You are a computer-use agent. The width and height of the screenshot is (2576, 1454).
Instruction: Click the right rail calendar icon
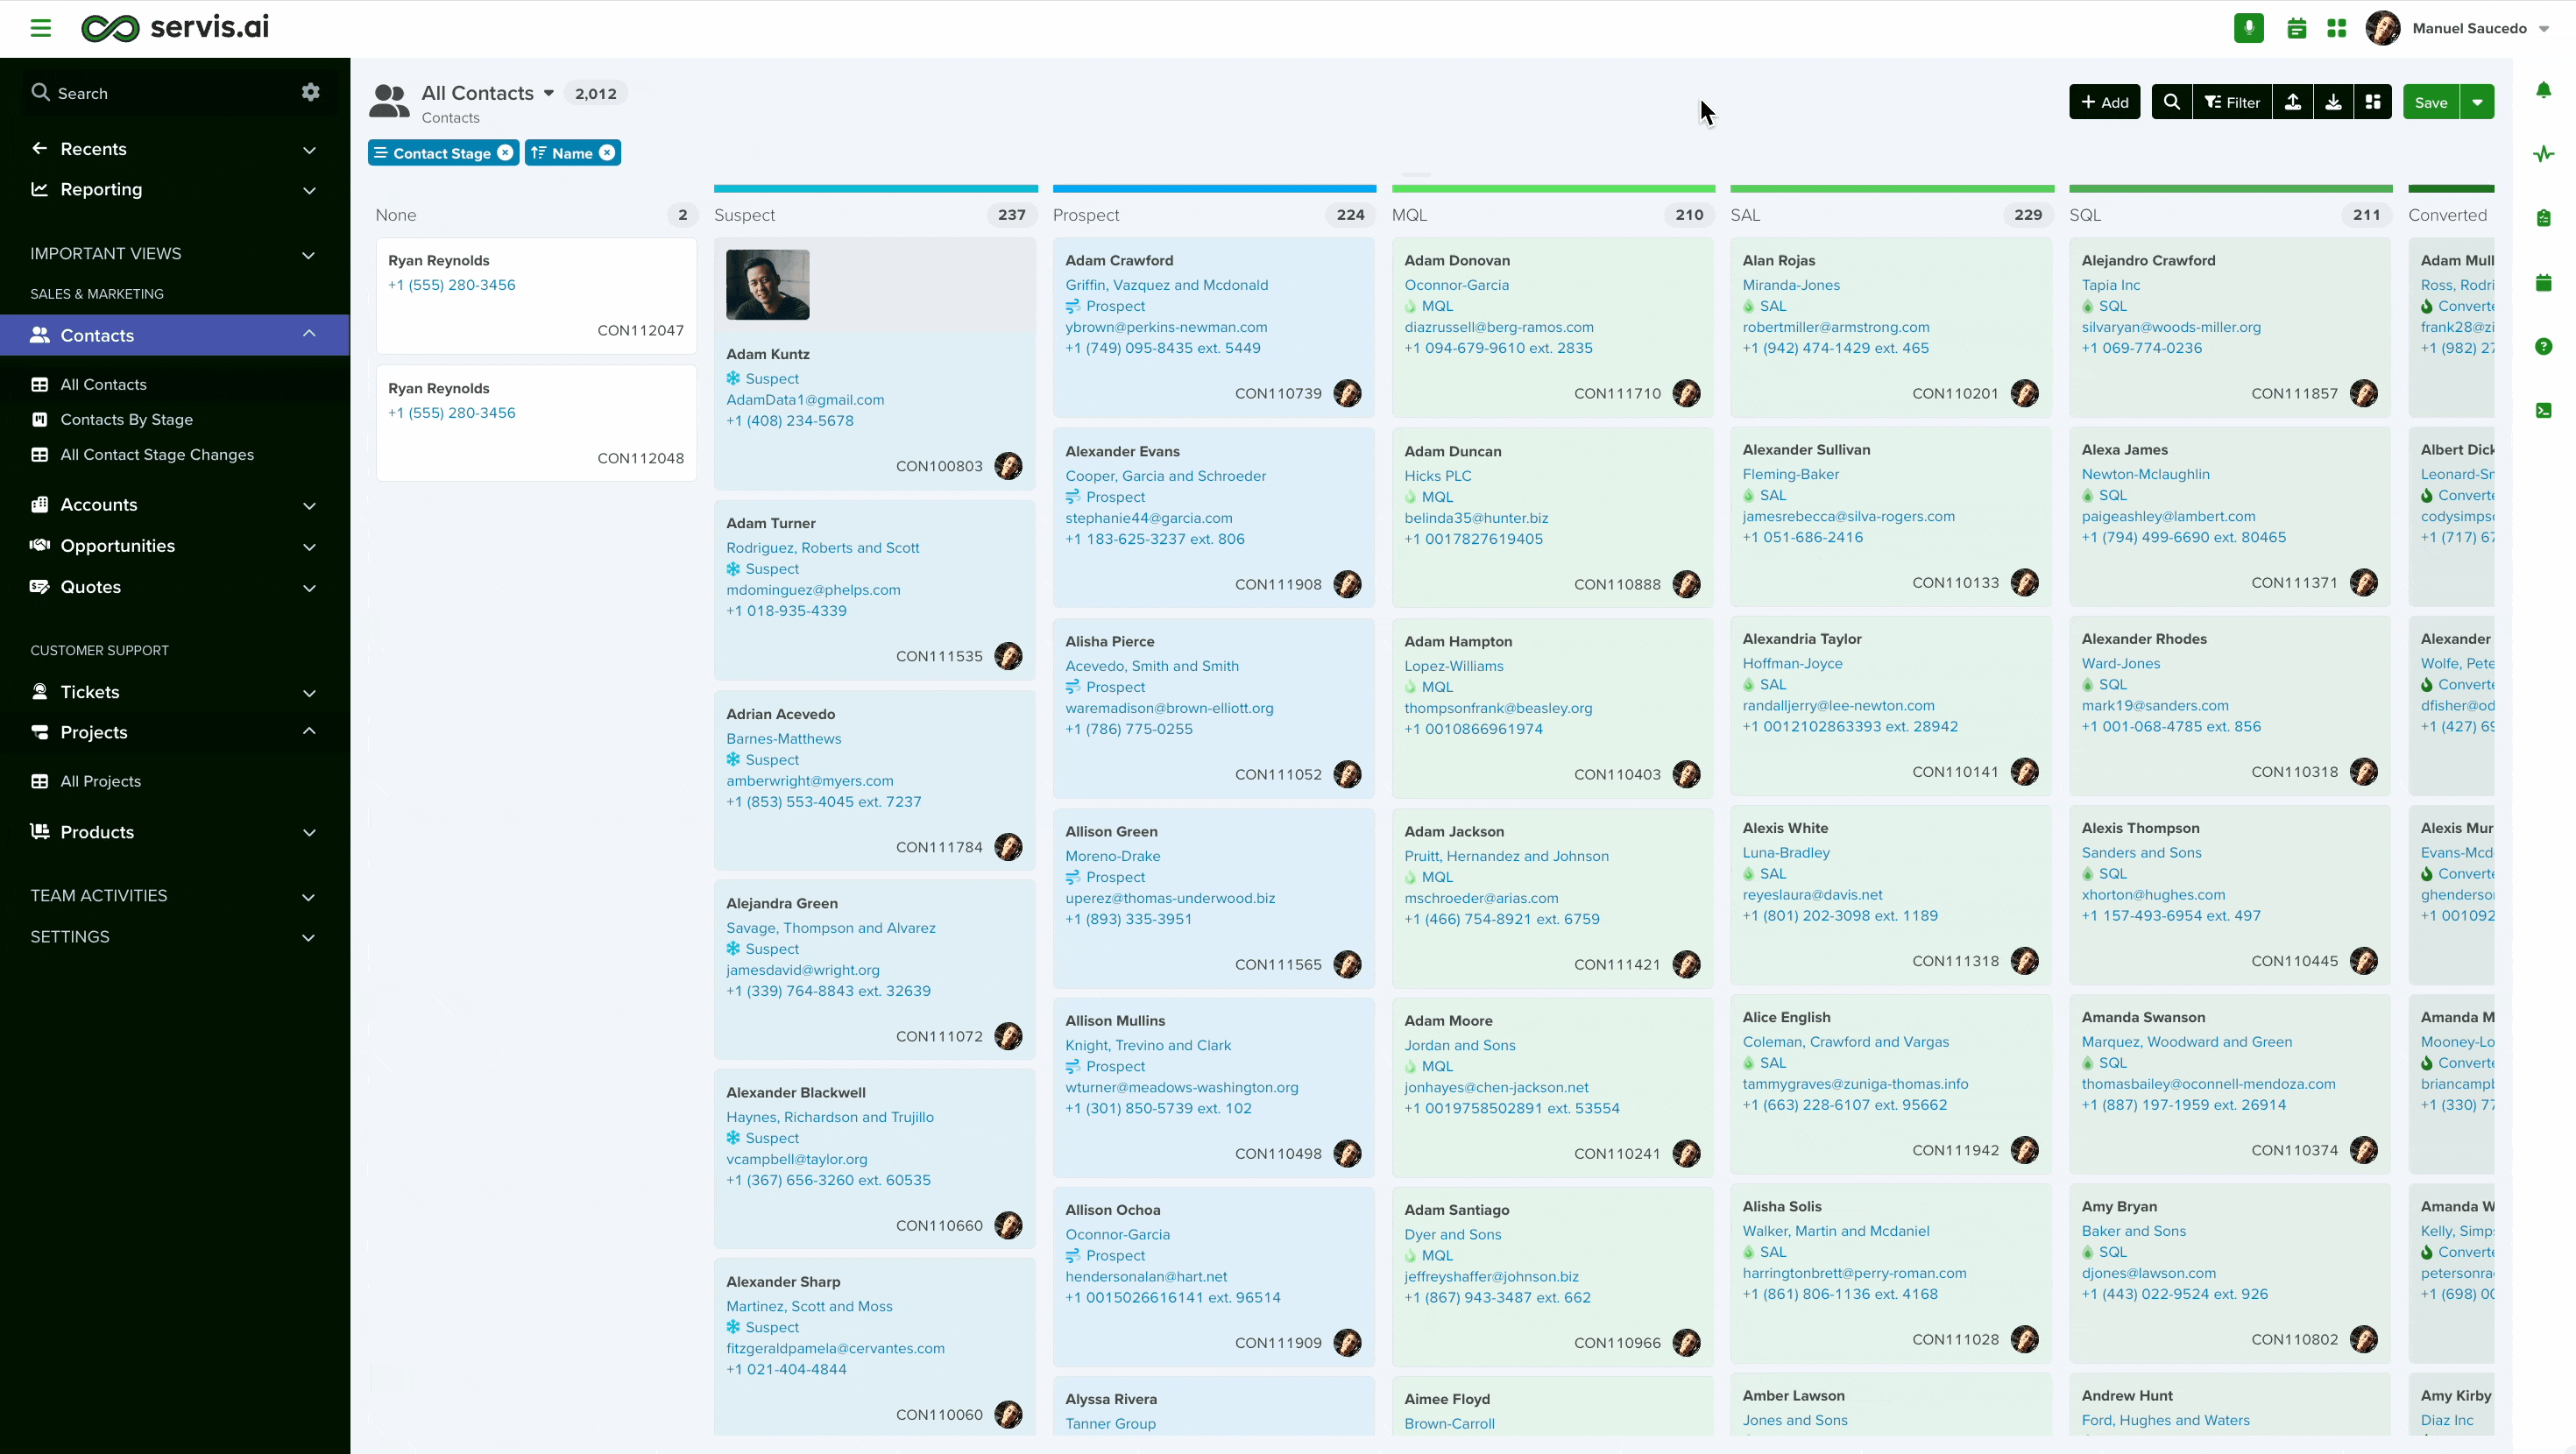click(x=2544, y=282)
